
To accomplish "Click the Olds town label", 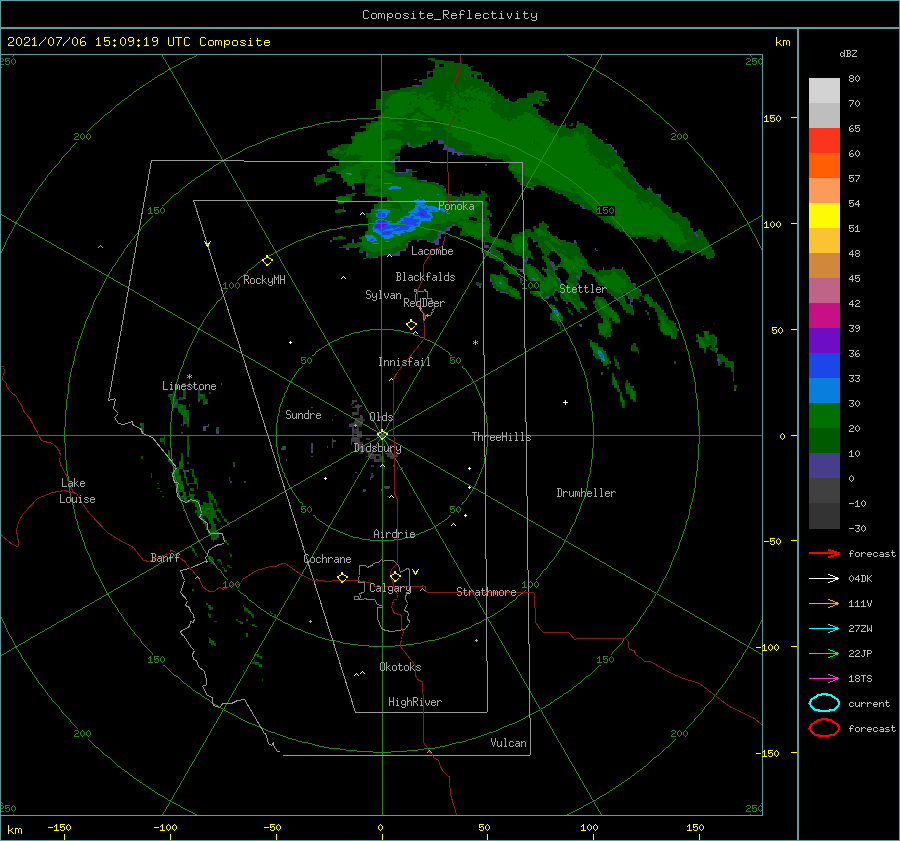I will 381,417.
